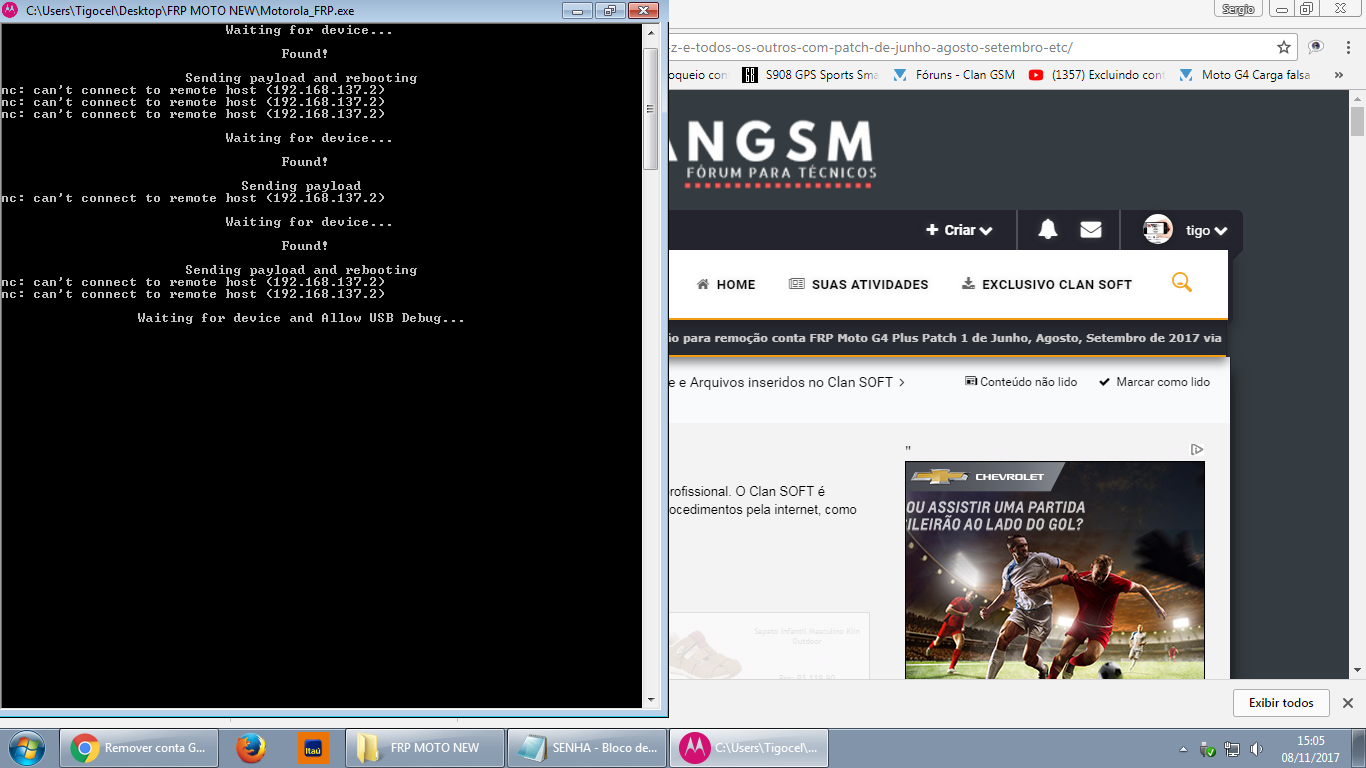Click the tigo user avatar
This screenshot has width=1366, height=768.
pos(1158,230)
